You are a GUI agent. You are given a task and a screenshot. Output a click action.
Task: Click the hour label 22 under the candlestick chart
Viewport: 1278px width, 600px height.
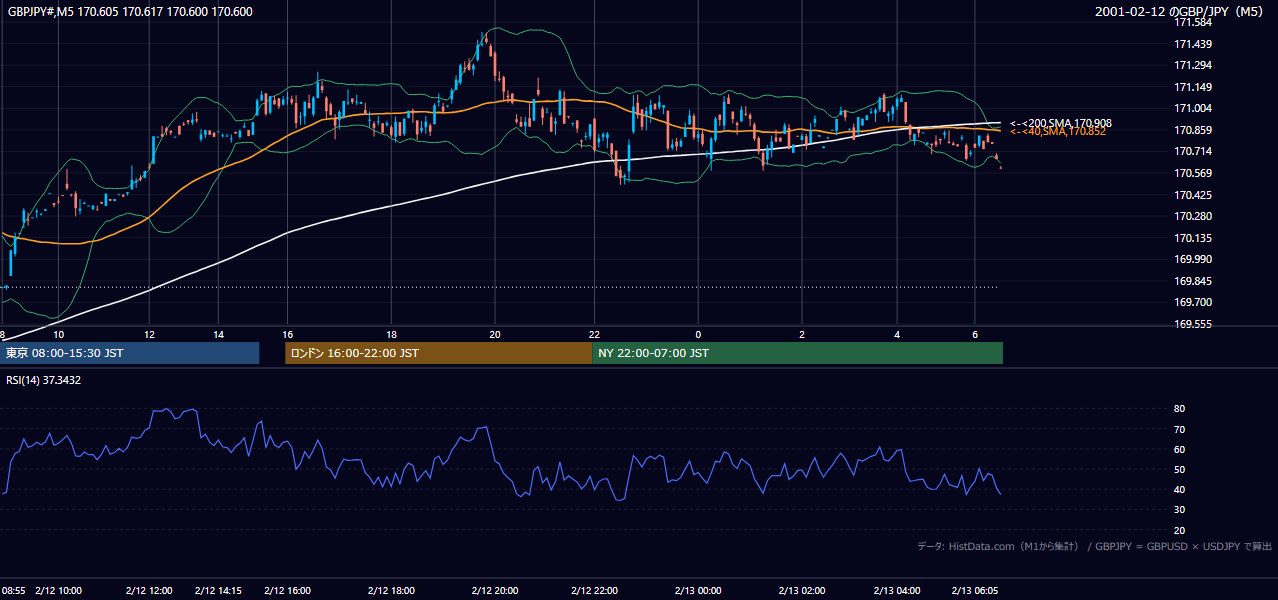[594, 334]
